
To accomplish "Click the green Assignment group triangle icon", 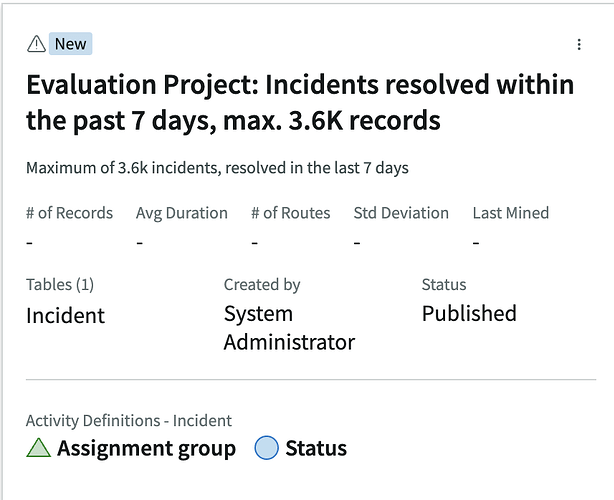I will pyautogui.click(x=38, y=448).
